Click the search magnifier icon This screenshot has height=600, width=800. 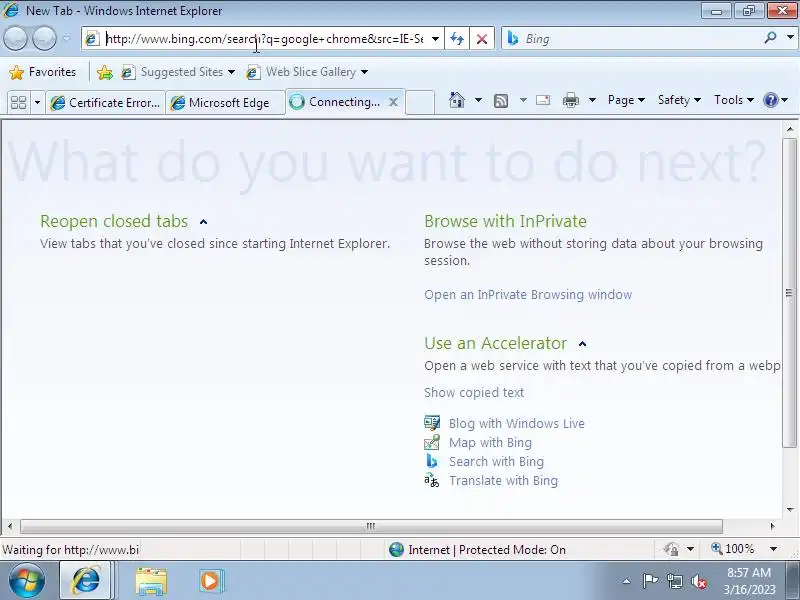click(x=770, y=38)
